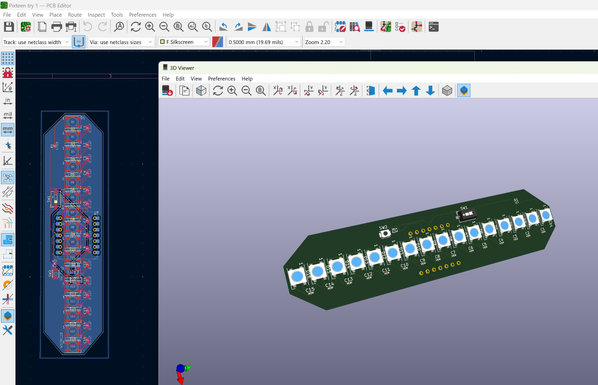Rotate the selection clockwise
The image size is (598, 385).
click(238, 27)
